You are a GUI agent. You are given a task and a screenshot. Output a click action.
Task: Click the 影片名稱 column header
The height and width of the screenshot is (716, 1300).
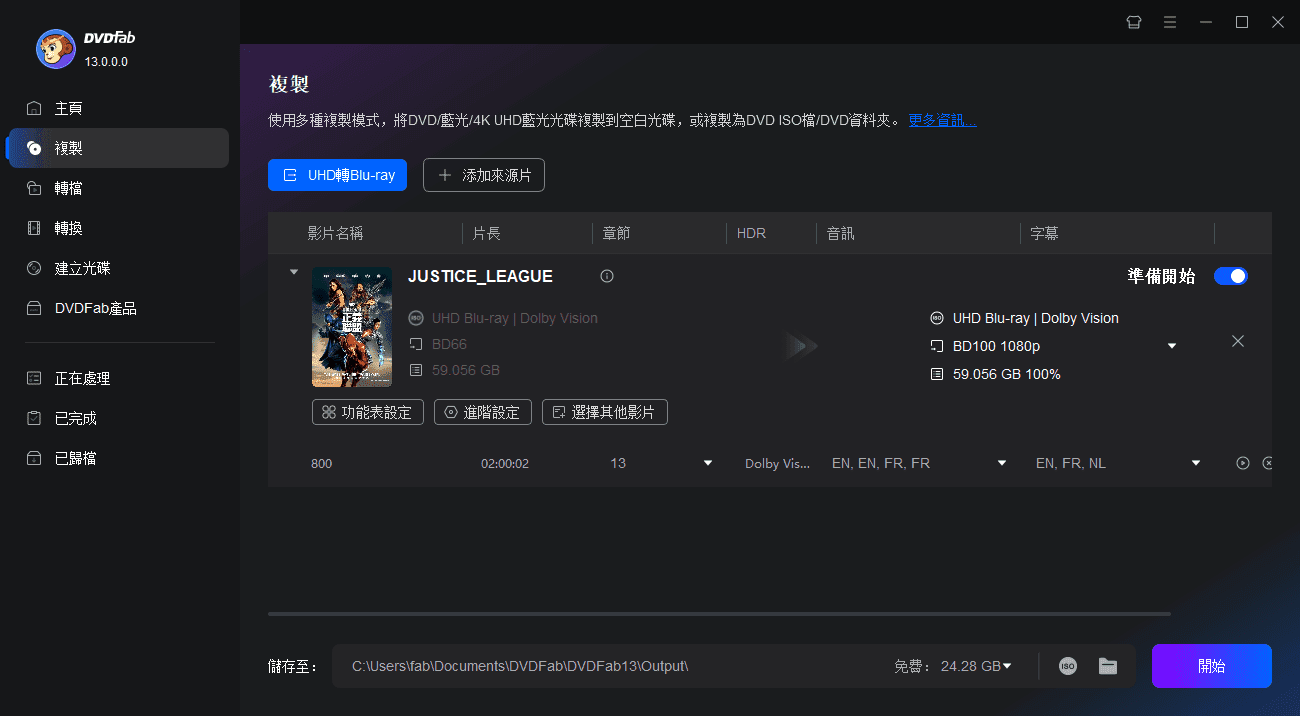click(335, 233)
